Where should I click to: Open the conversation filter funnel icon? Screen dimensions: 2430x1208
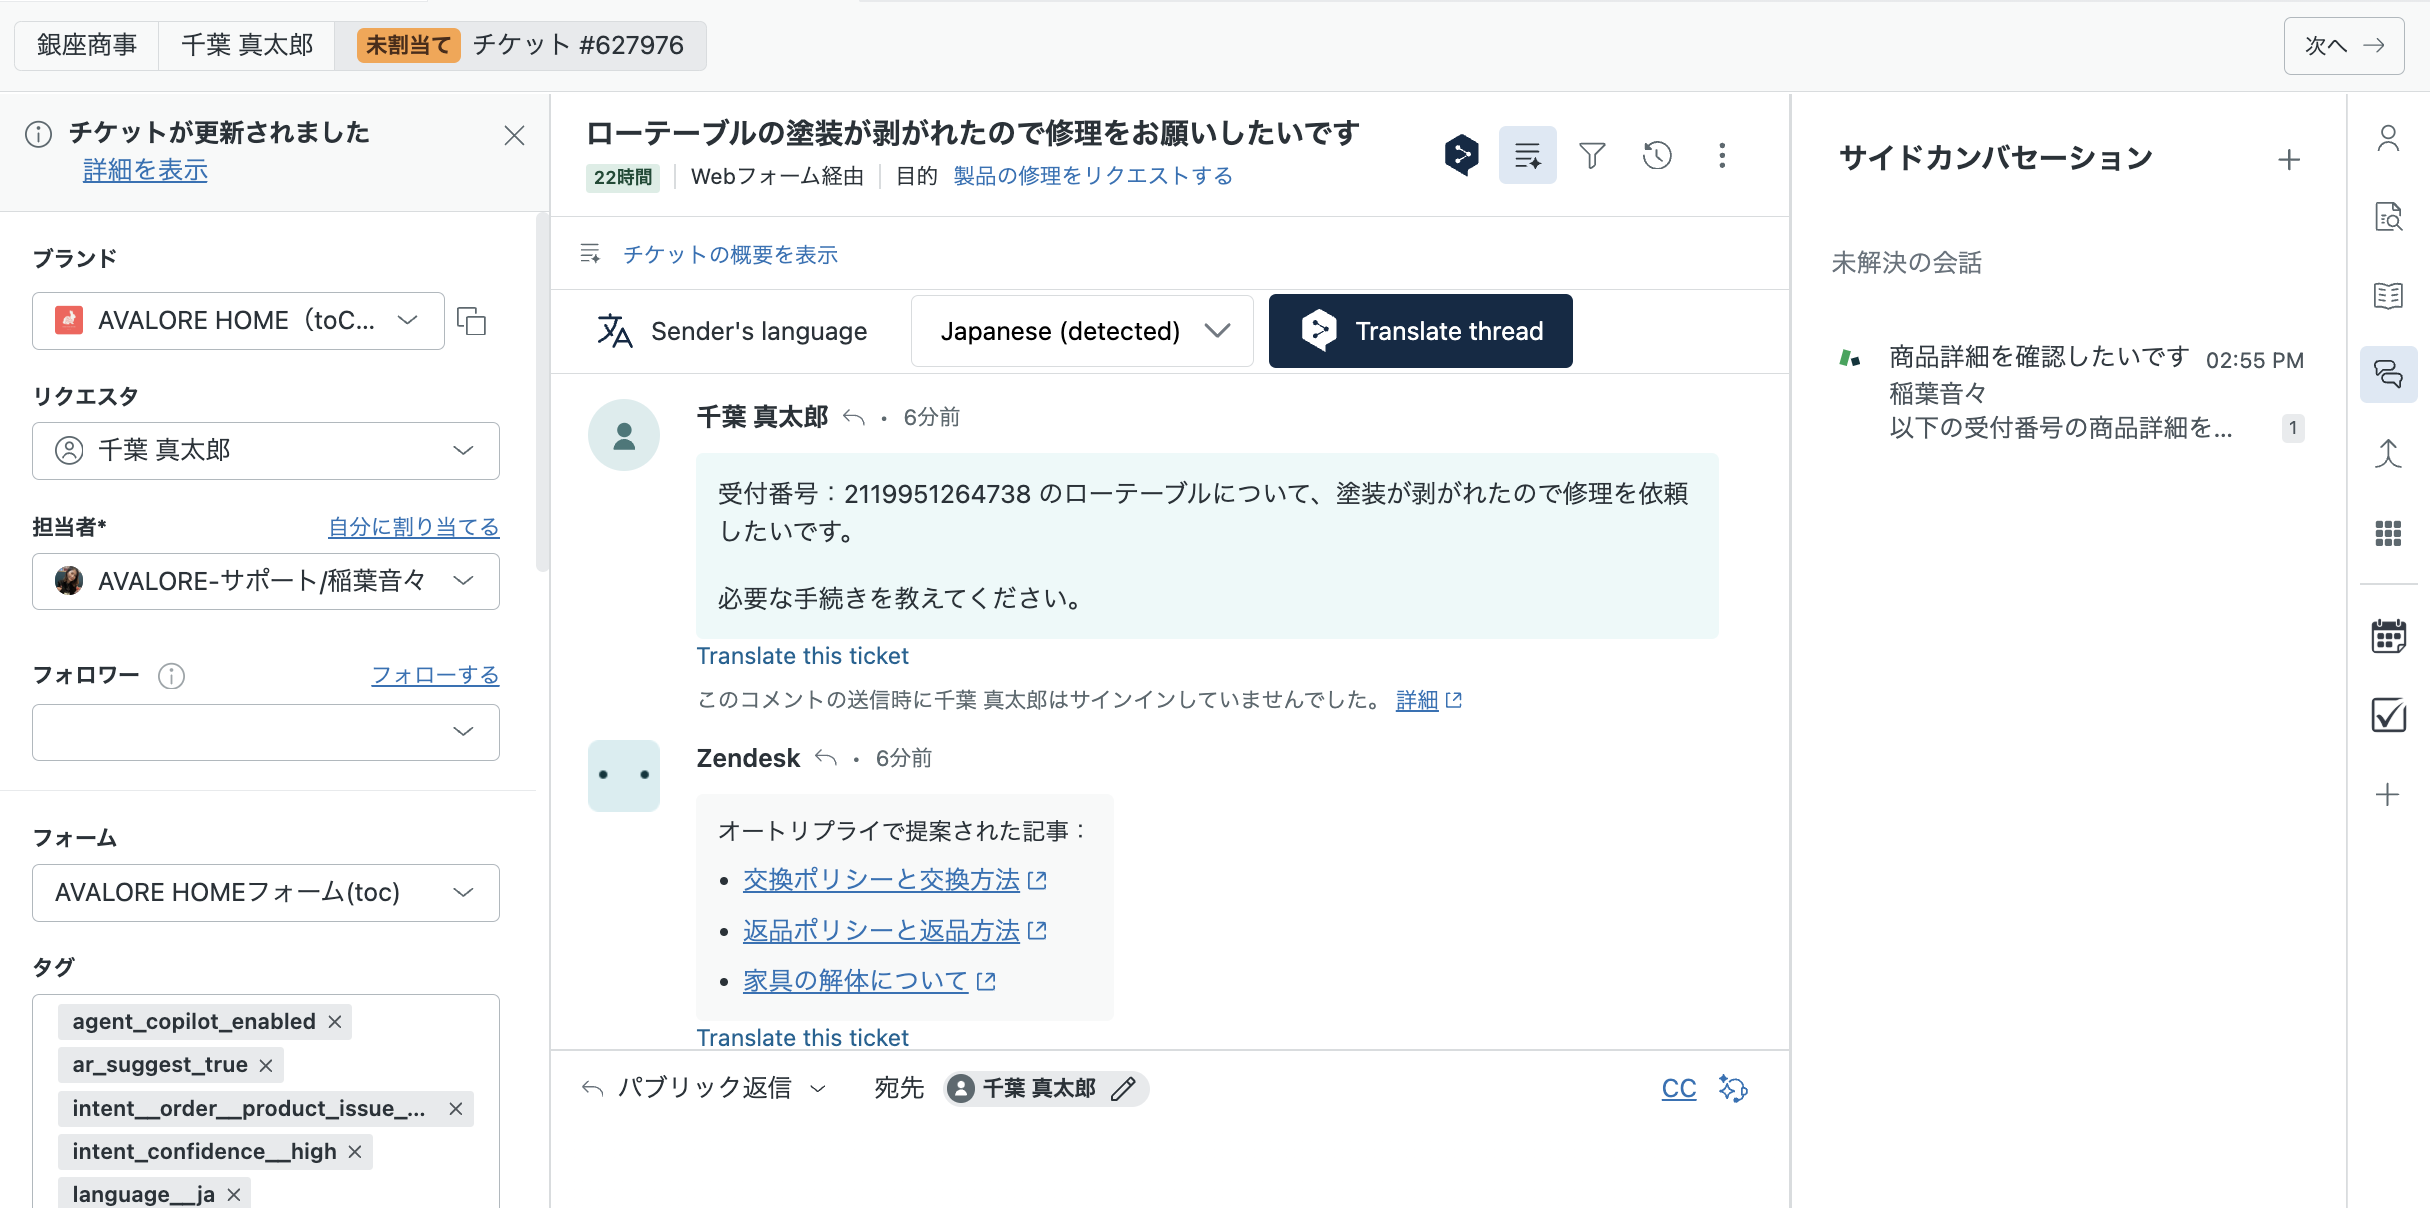click(x=1592, y=155)
